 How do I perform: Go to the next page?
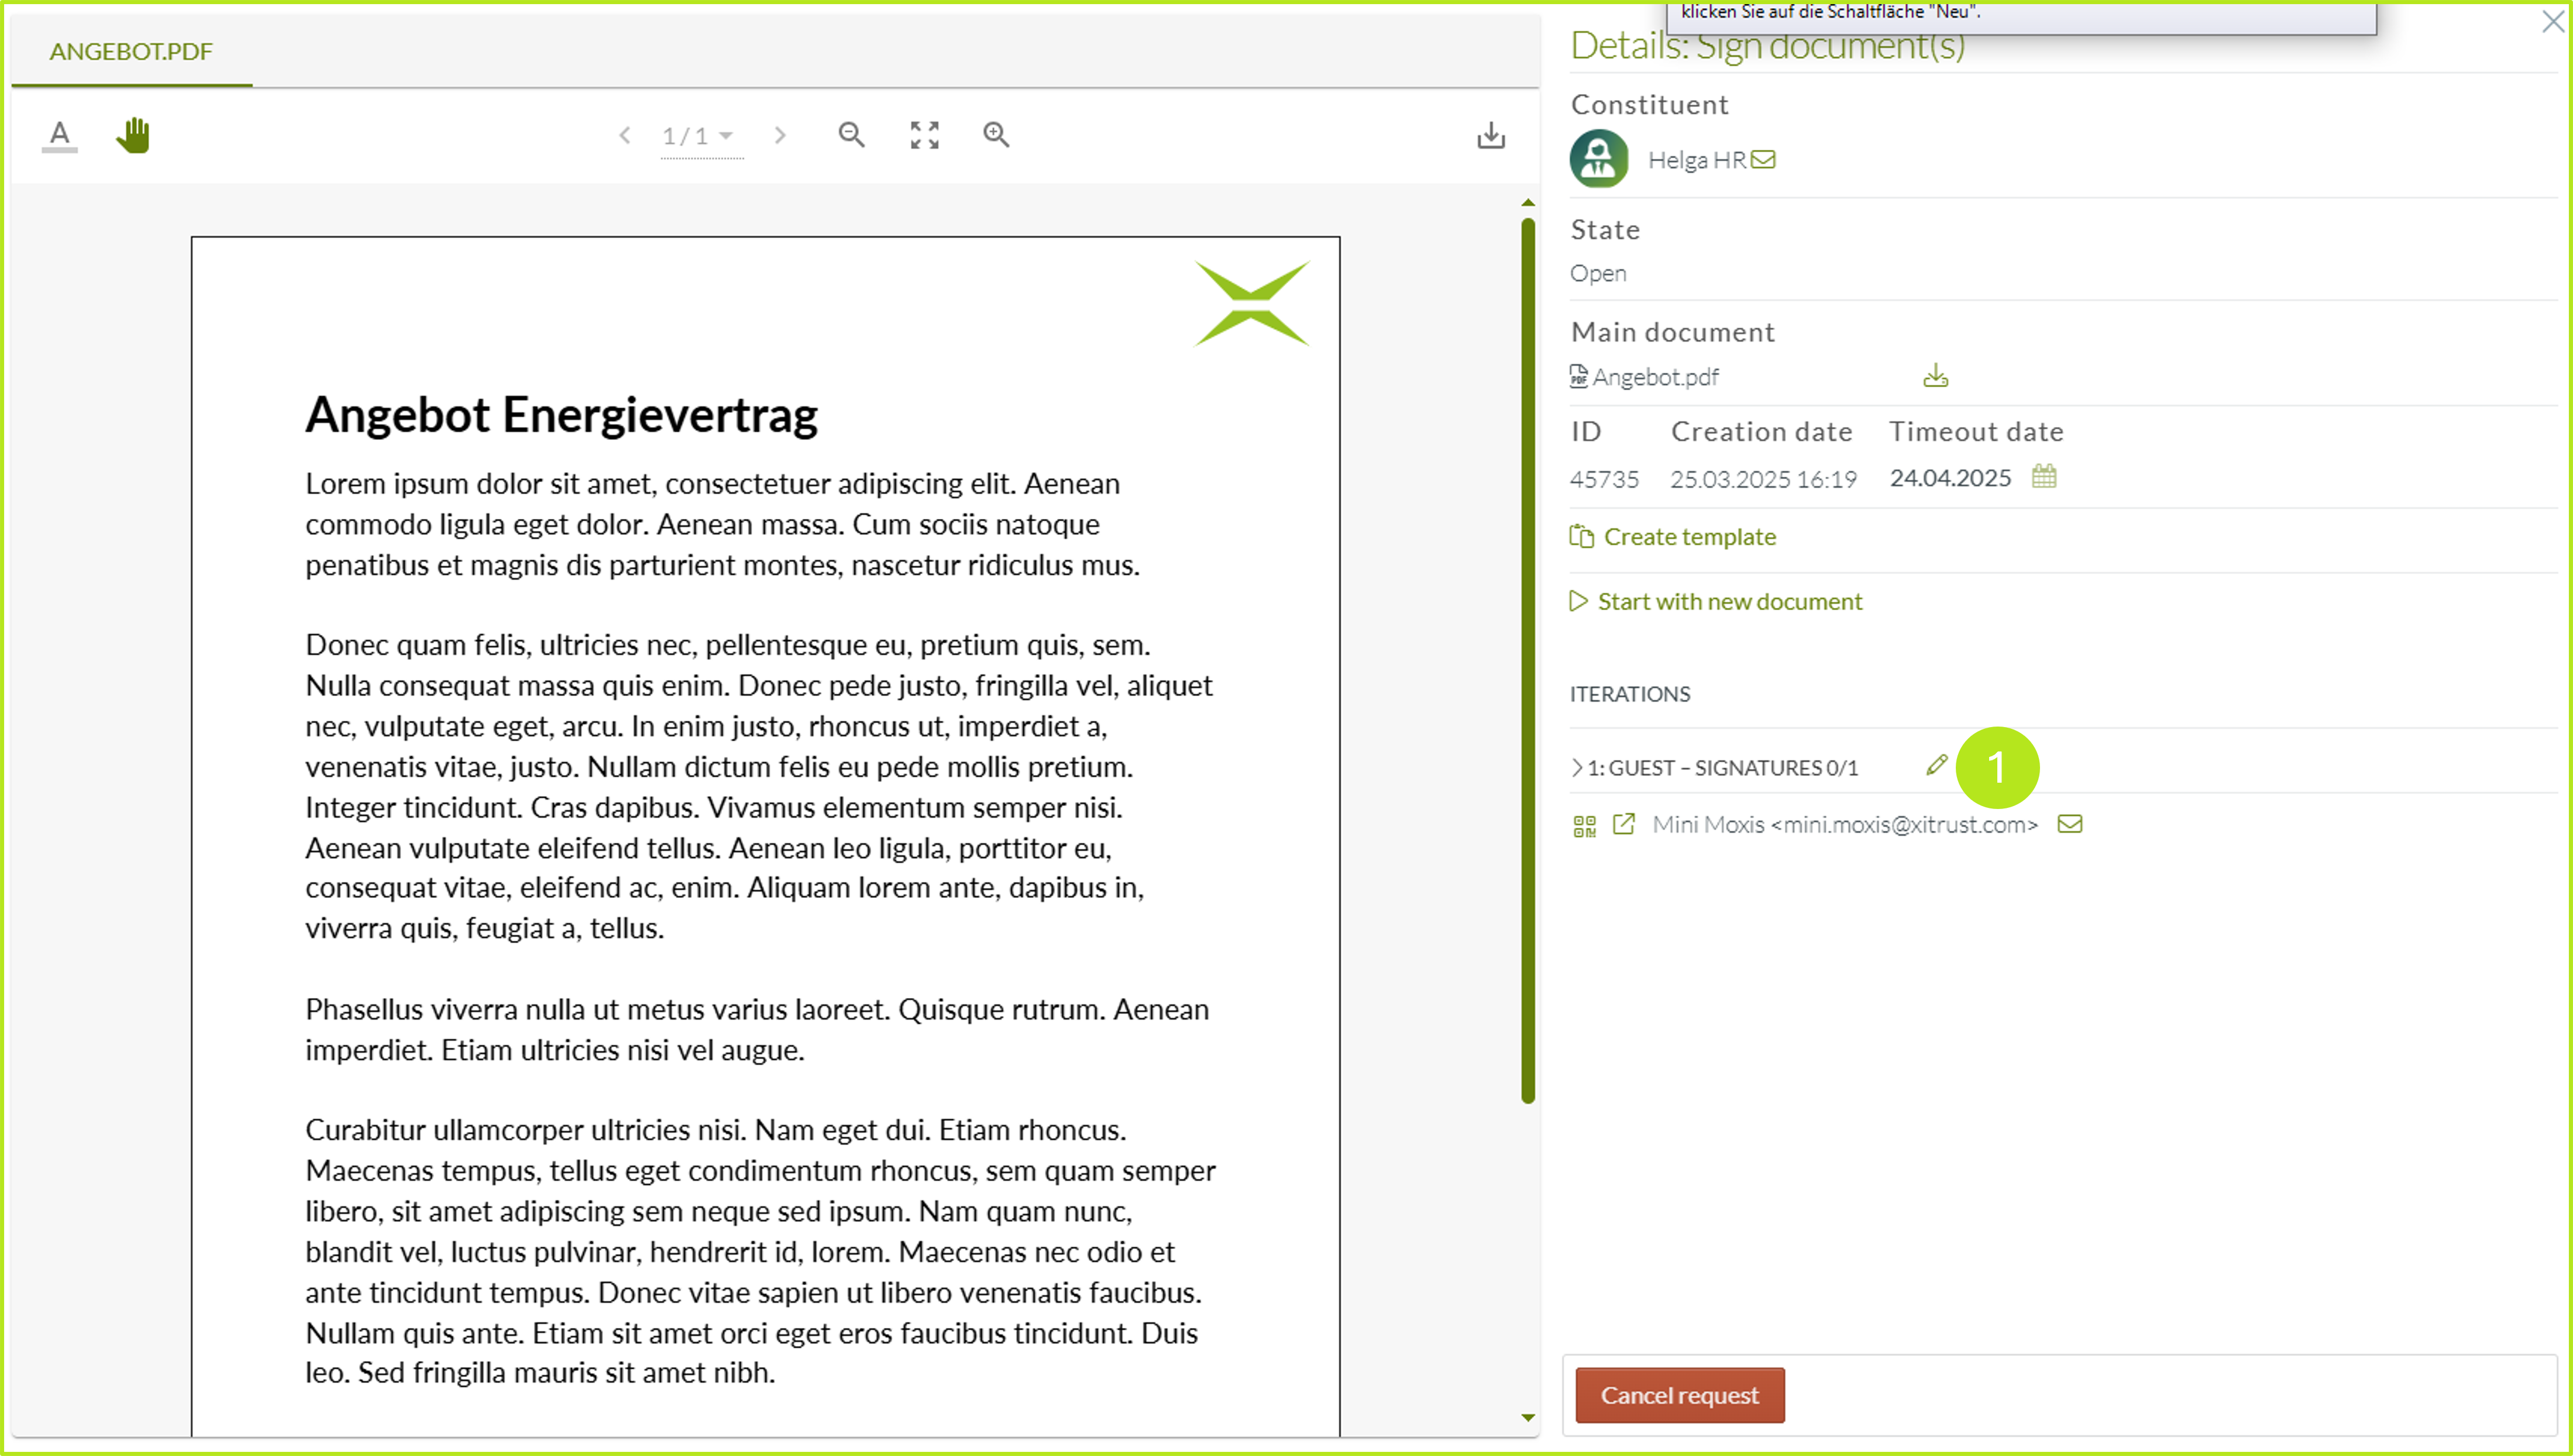(780, 135)
